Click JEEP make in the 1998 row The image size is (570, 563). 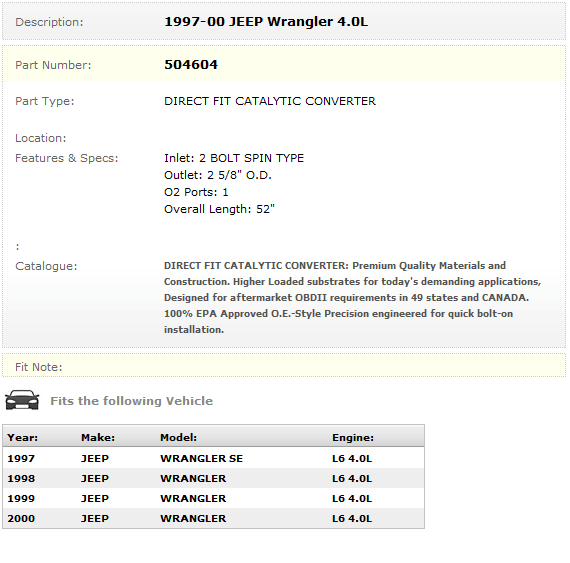(x=95, y=478)
